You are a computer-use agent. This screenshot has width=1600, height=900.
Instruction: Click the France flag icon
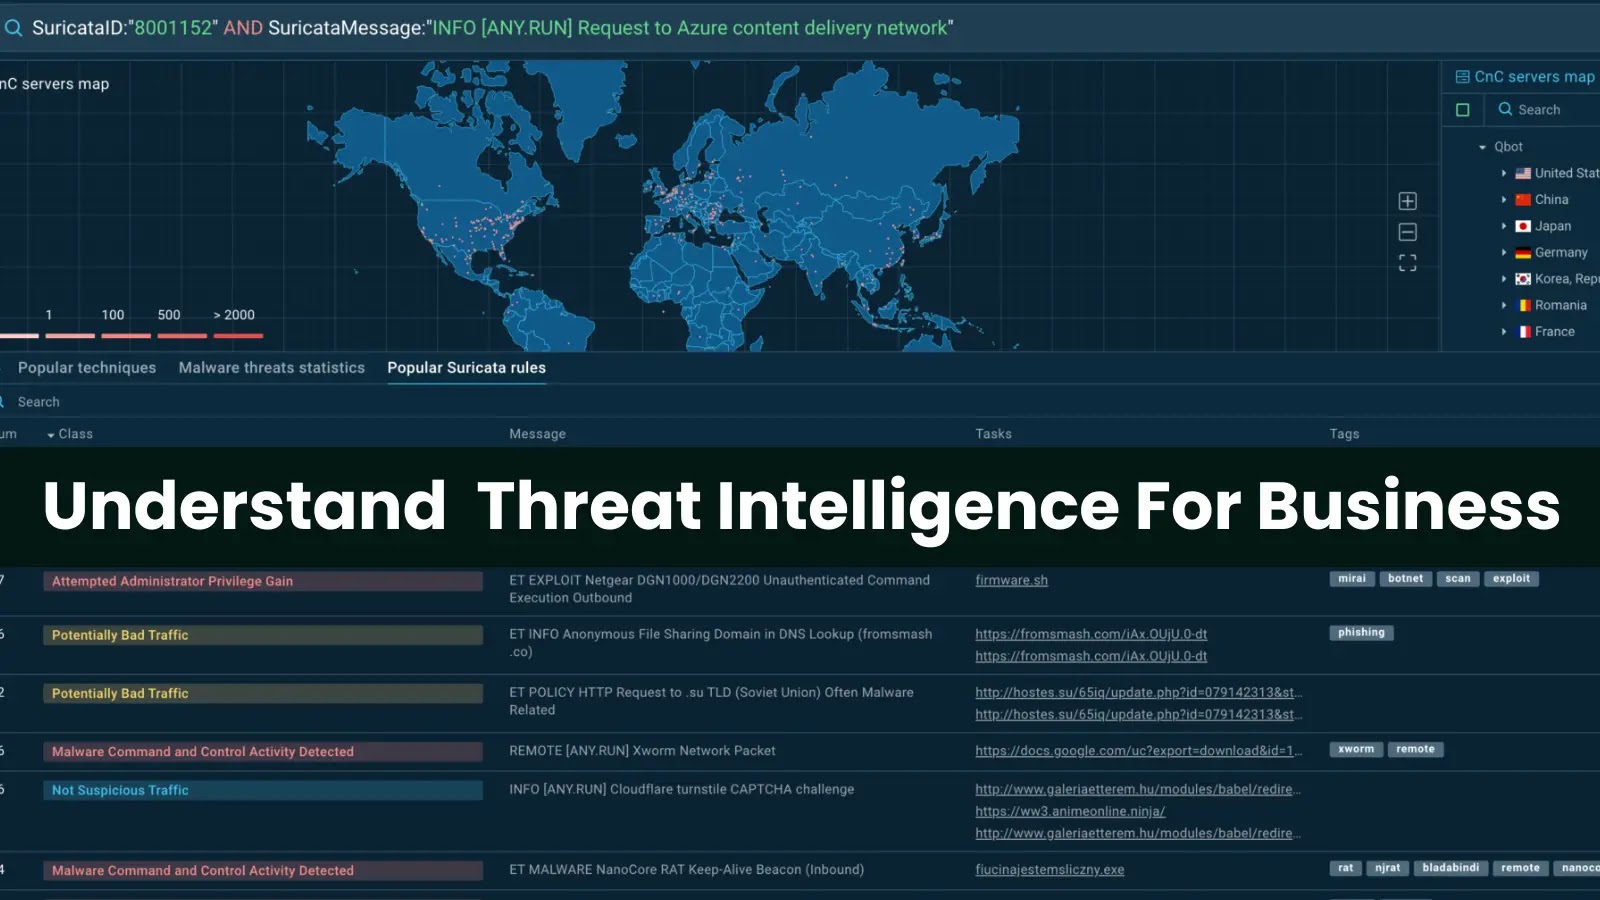click(1523, 332)
